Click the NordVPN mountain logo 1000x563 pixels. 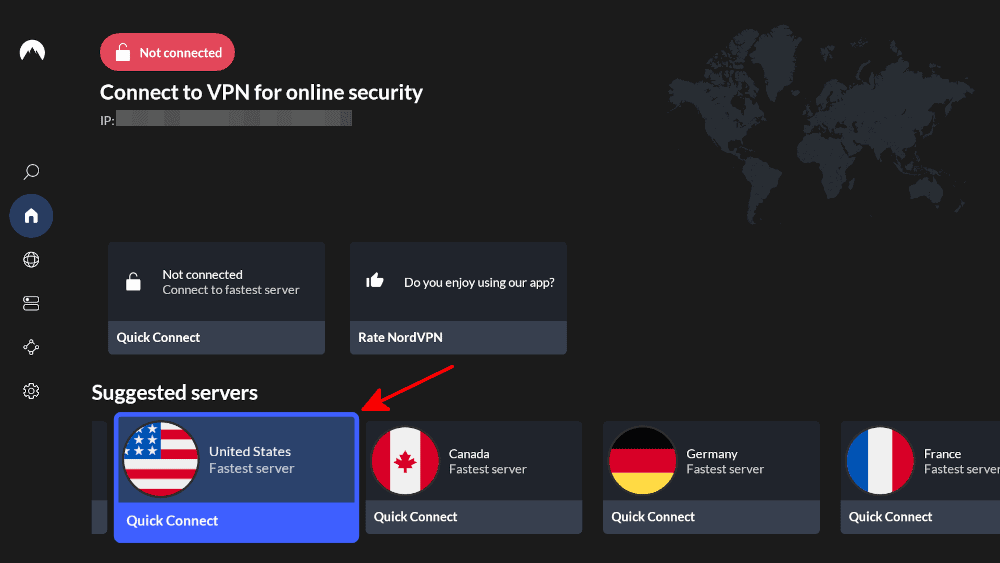click(x=32, y=52)
